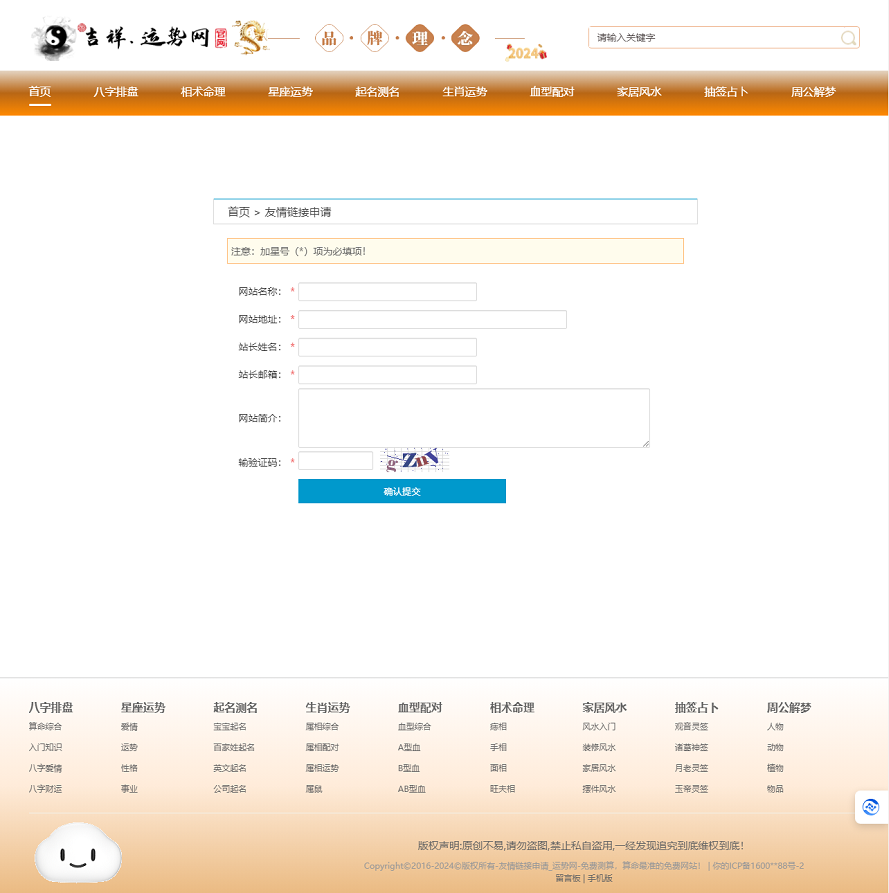889x893 pixels.
Task: Open the 爱情 footer link
Action: click(129, 727)
